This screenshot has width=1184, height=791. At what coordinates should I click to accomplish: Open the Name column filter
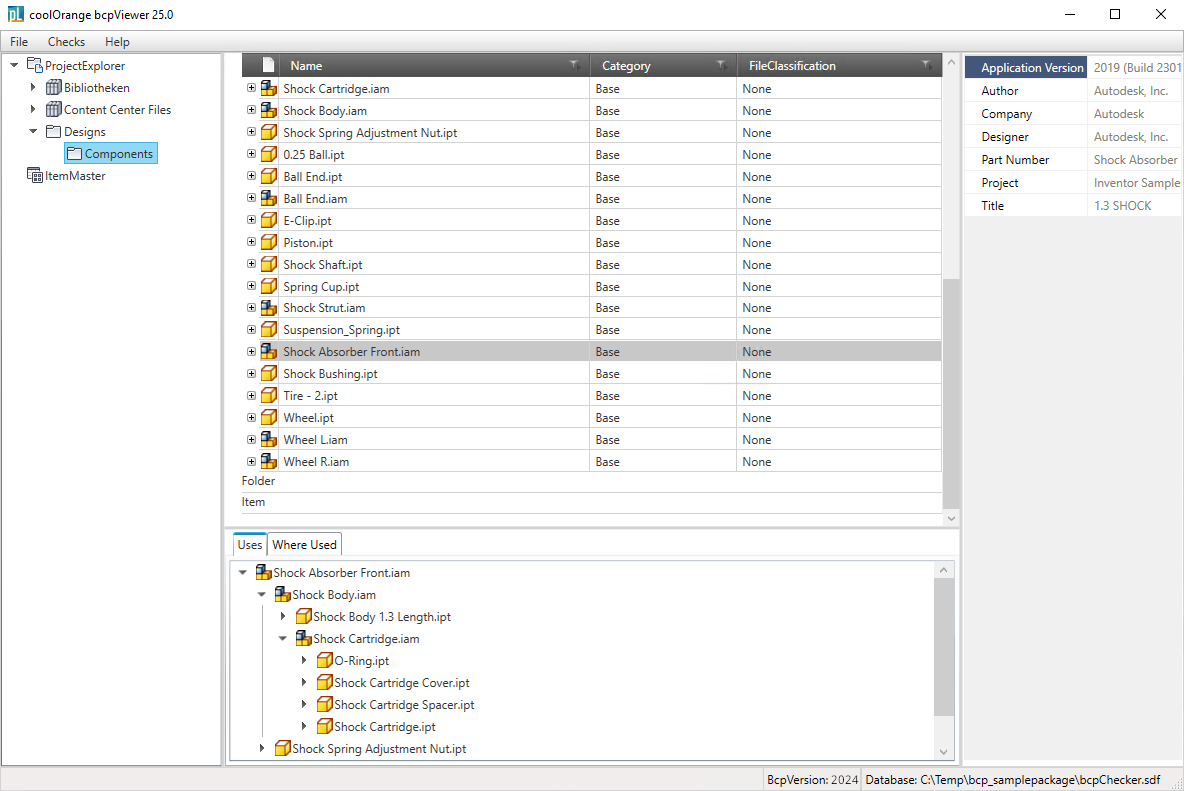(575, 66)
